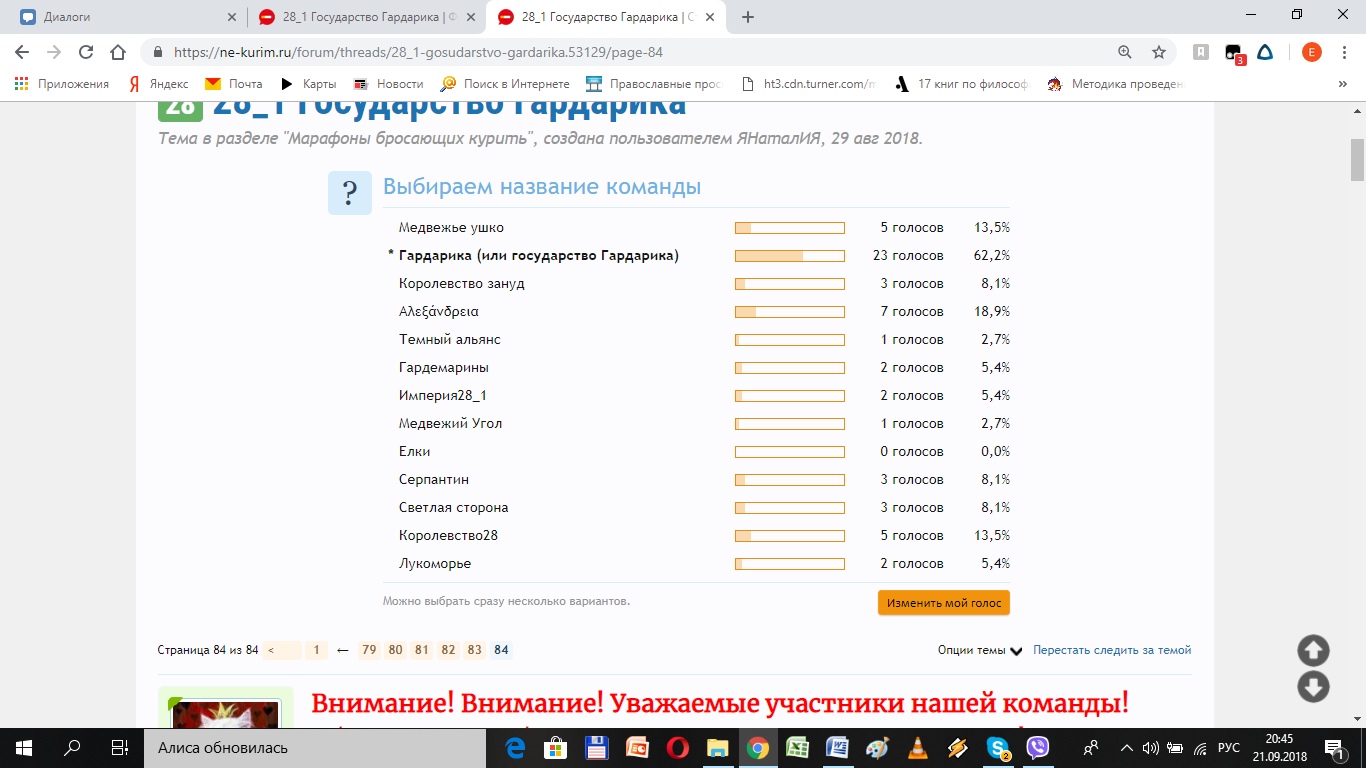Open VLC media player from taskbar
The image size is (1366, 768).
pyautogui.click(x=917, y=748)
